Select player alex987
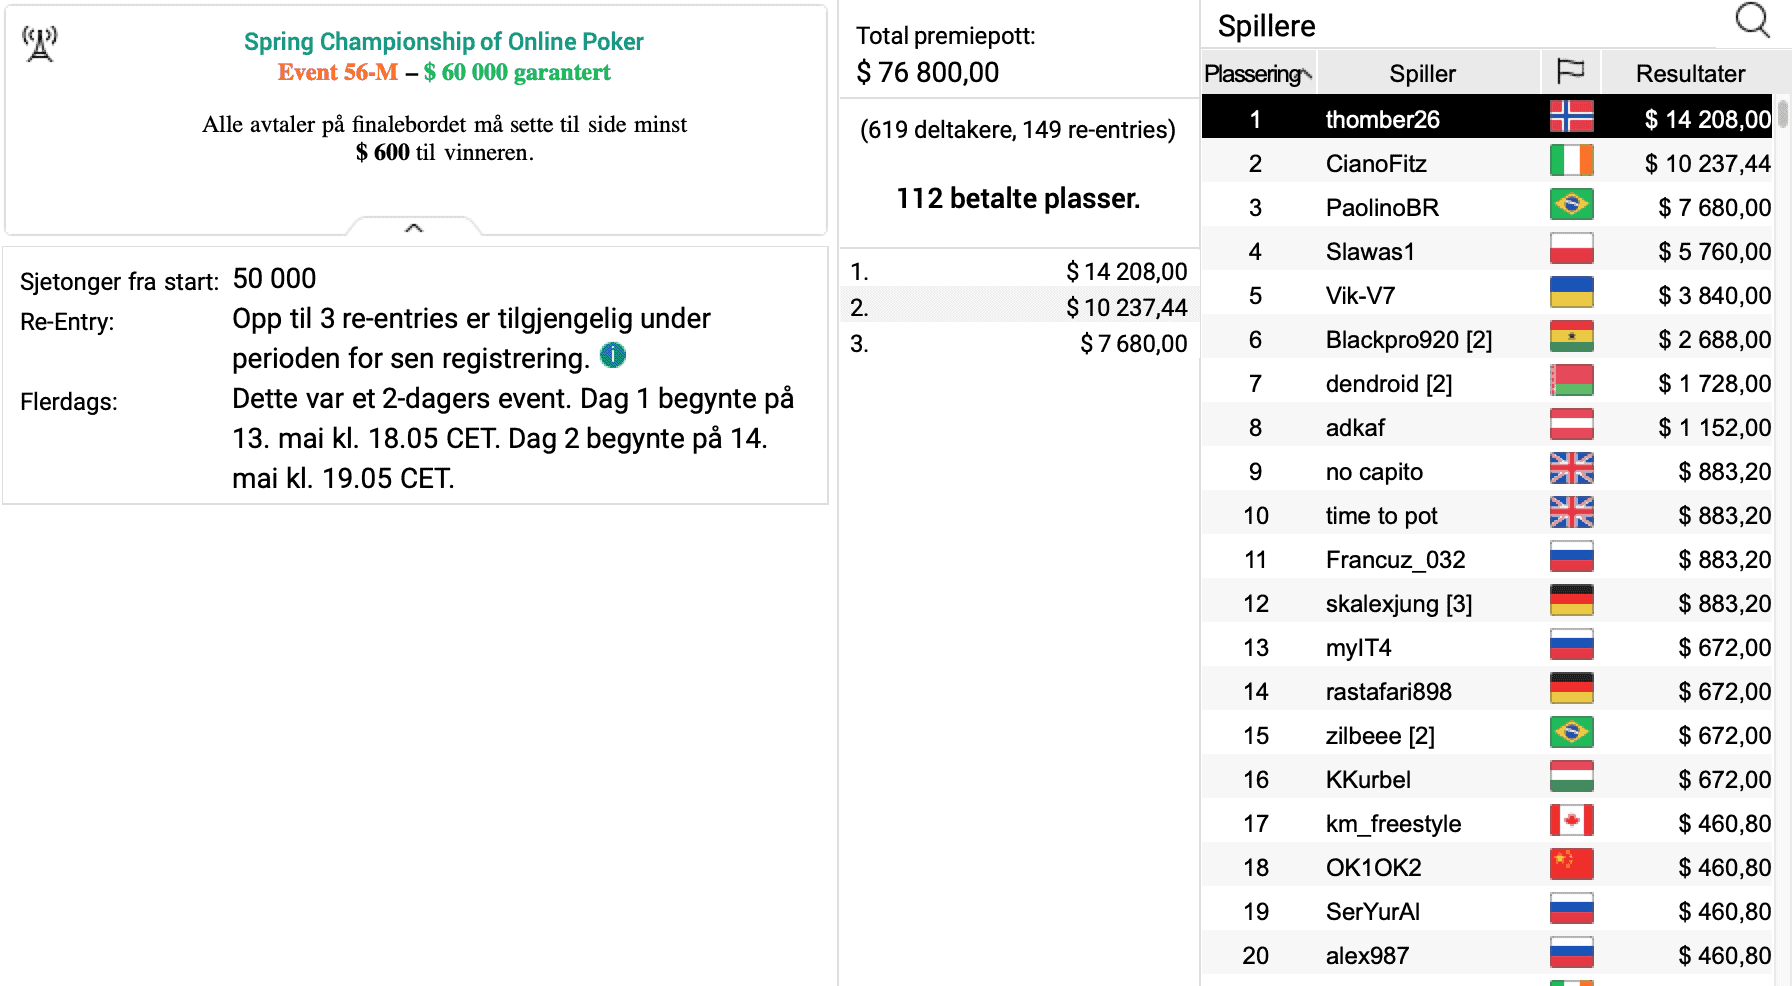This screenshot has width=1792, height=986. (1367, 955)
